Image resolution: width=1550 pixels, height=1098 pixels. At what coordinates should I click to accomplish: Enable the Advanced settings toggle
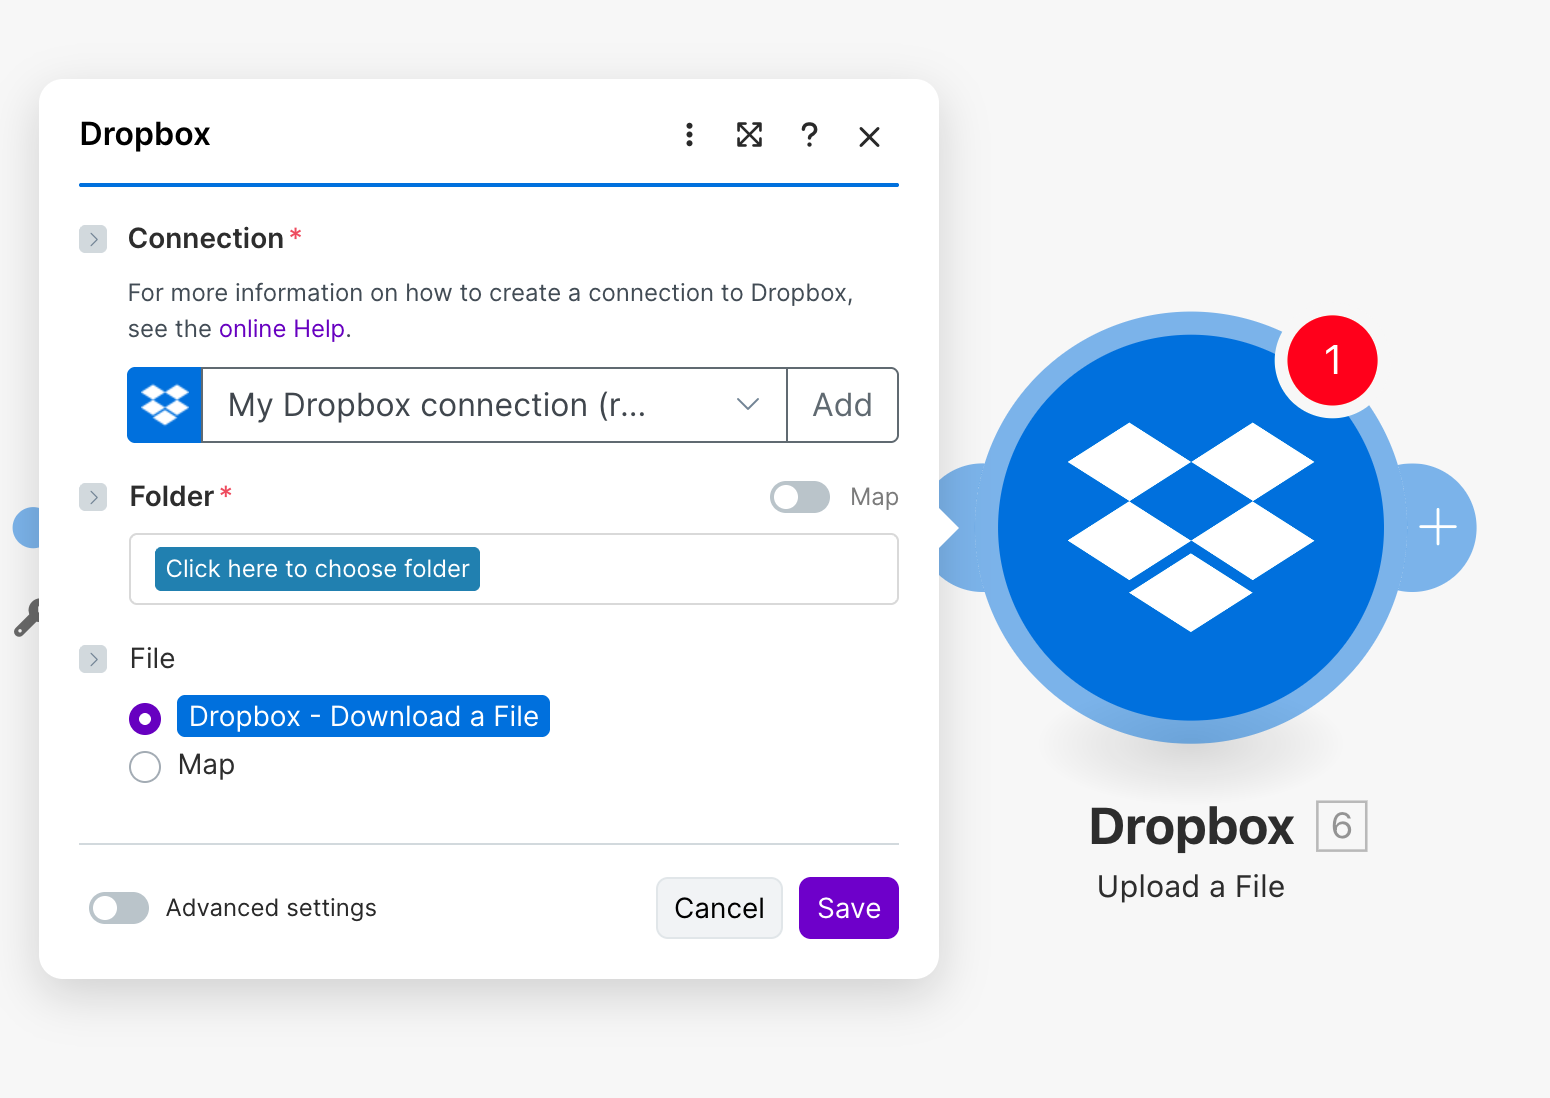(119, 908)
